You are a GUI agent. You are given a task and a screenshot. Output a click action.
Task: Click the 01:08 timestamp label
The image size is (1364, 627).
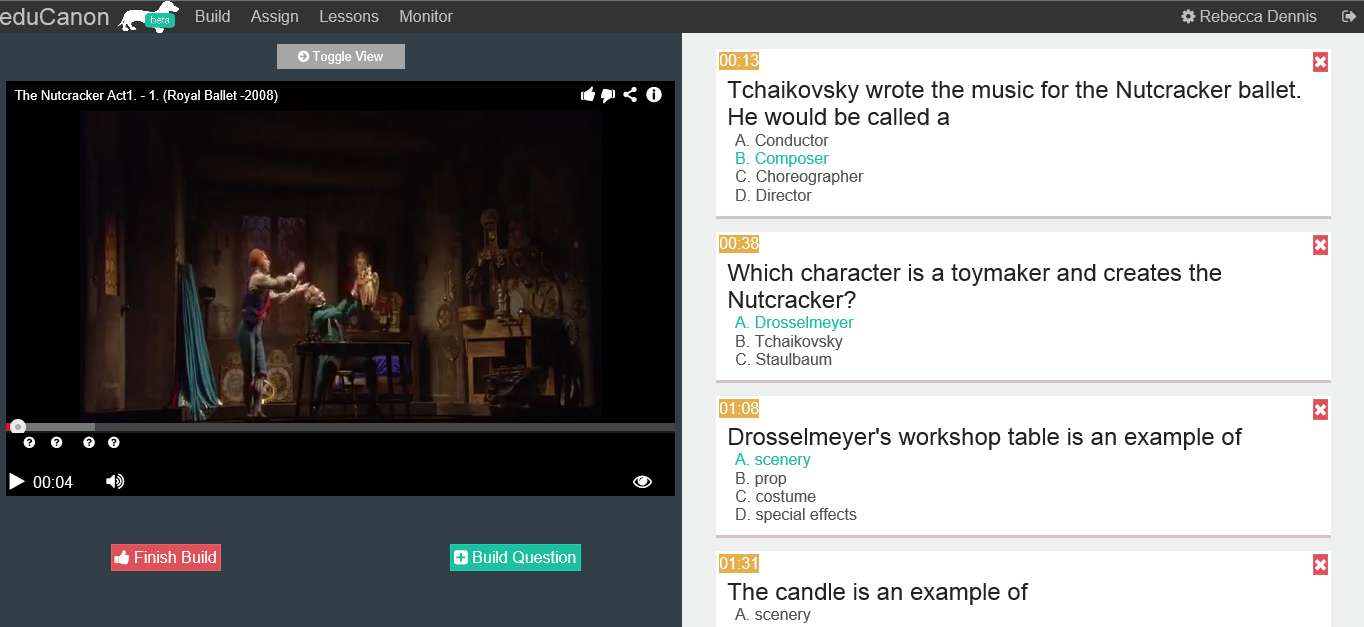[x=739, y=408]
